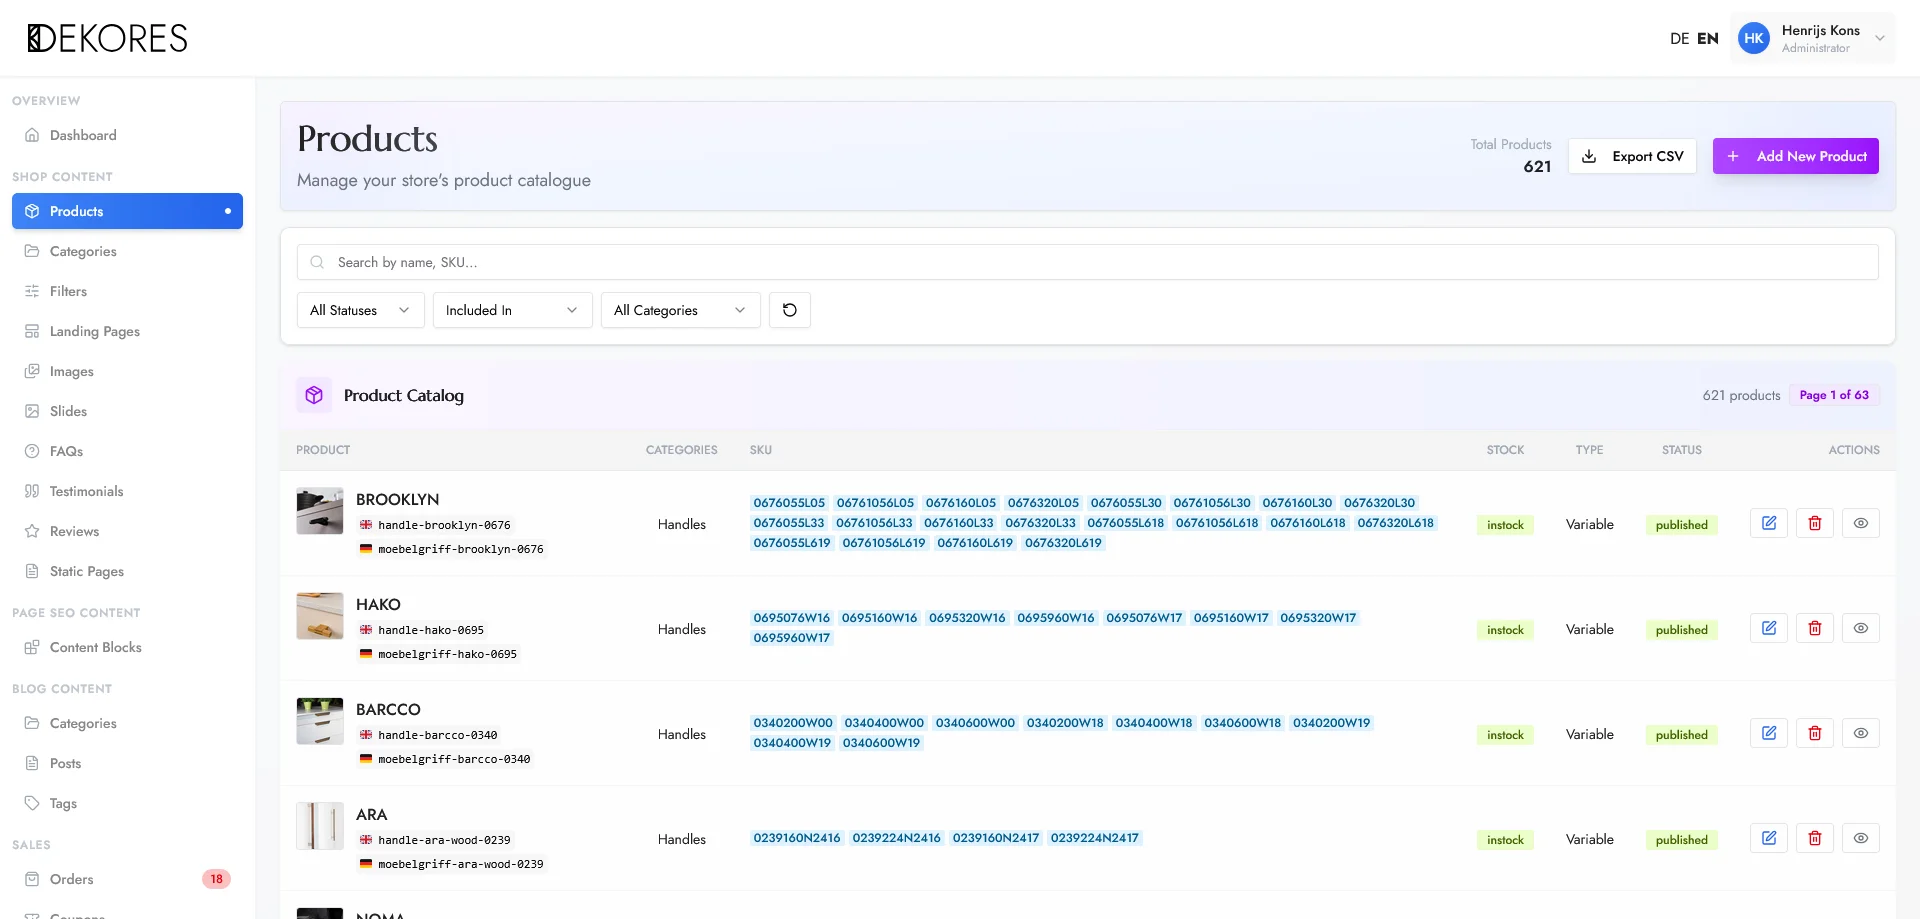Image resolution: width=1920 pixels, height=919 pixels.
Task: Click the Add New Product button
Action: [1795, 156]
